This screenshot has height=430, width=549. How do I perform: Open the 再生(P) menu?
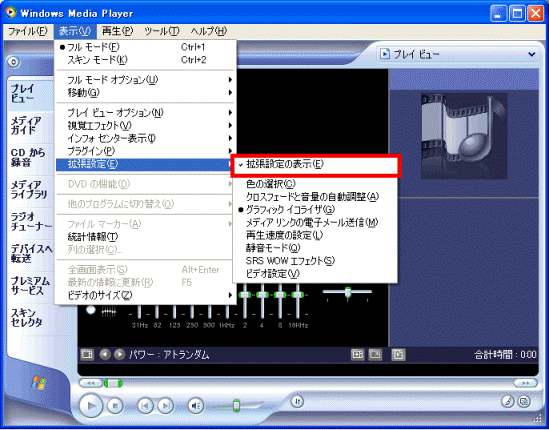pos(117,31)
